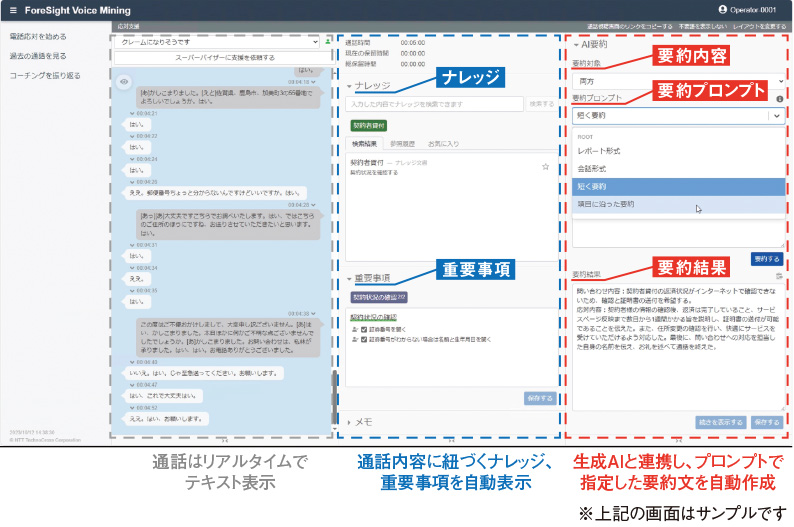Click 保存する under the summary result
This screenshot has height=527, width=794.
point(767,422)
